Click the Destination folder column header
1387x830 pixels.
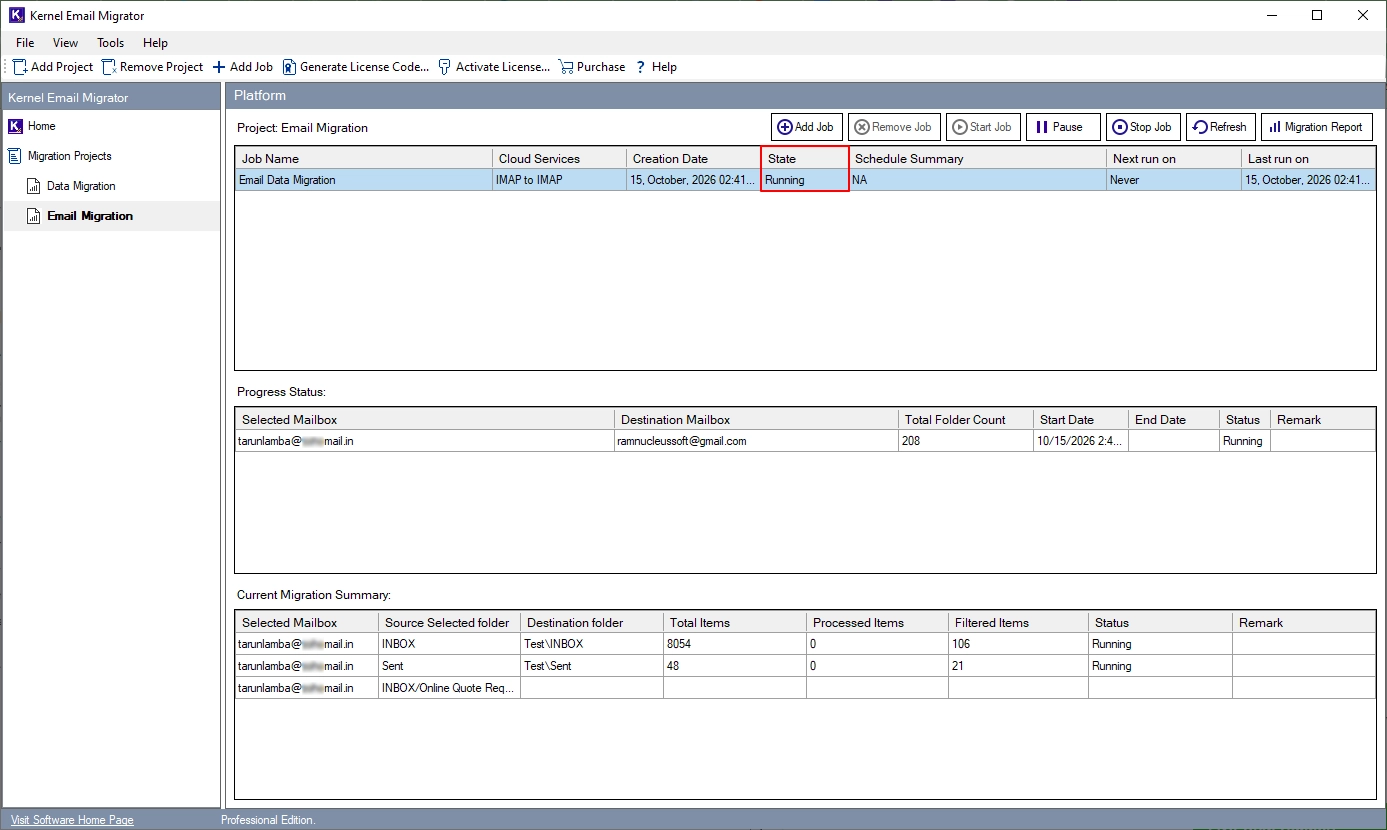click(x=592, y=622)
